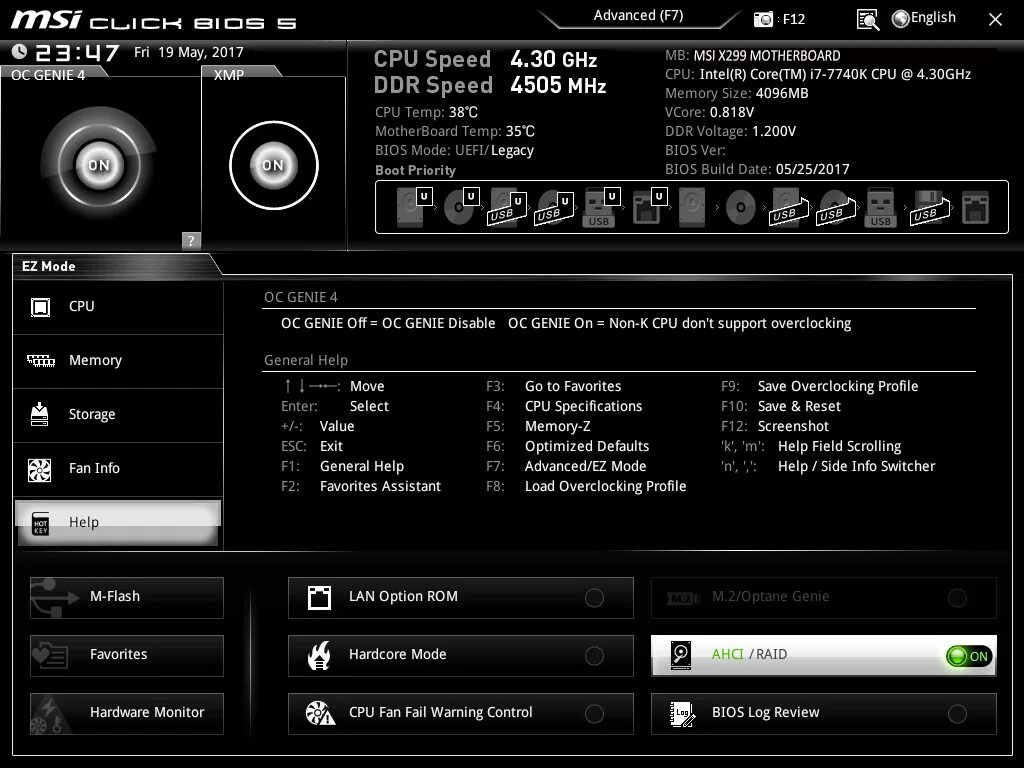Click the F10 Save & Reset help entry
Screen dimensions: 1024x768
[780, 406]
